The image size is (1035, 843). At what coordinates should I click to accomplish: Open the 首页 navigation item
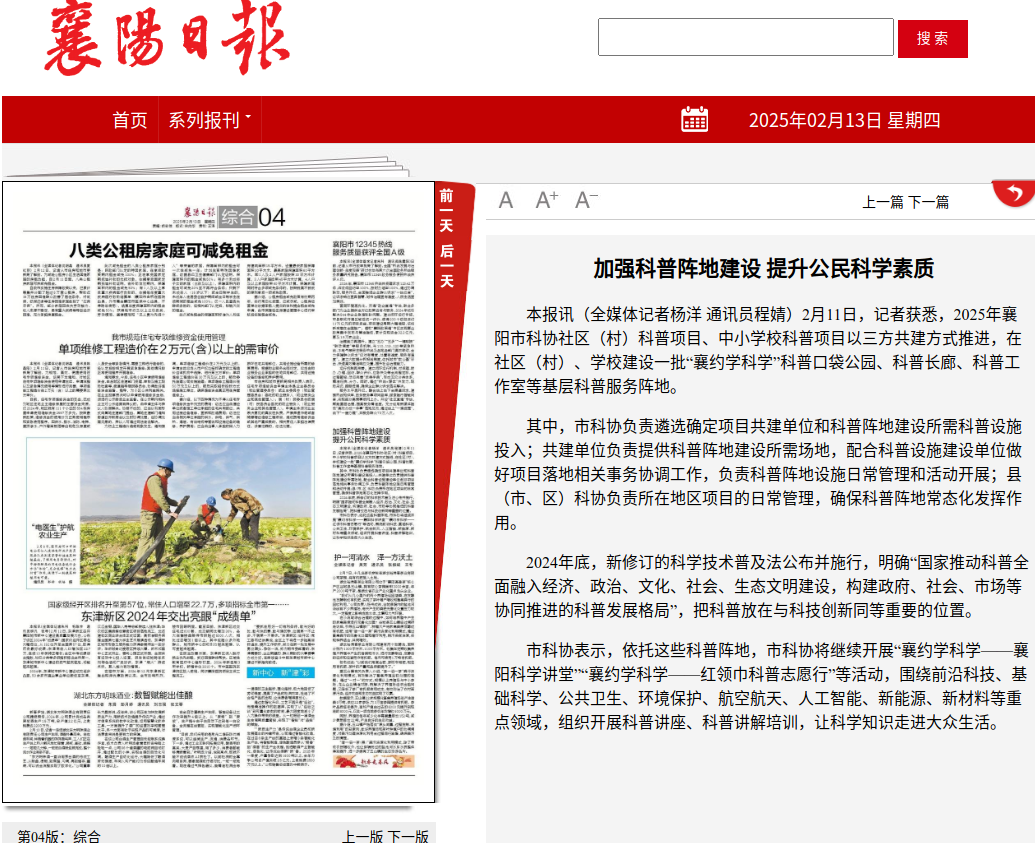[130, 120]
